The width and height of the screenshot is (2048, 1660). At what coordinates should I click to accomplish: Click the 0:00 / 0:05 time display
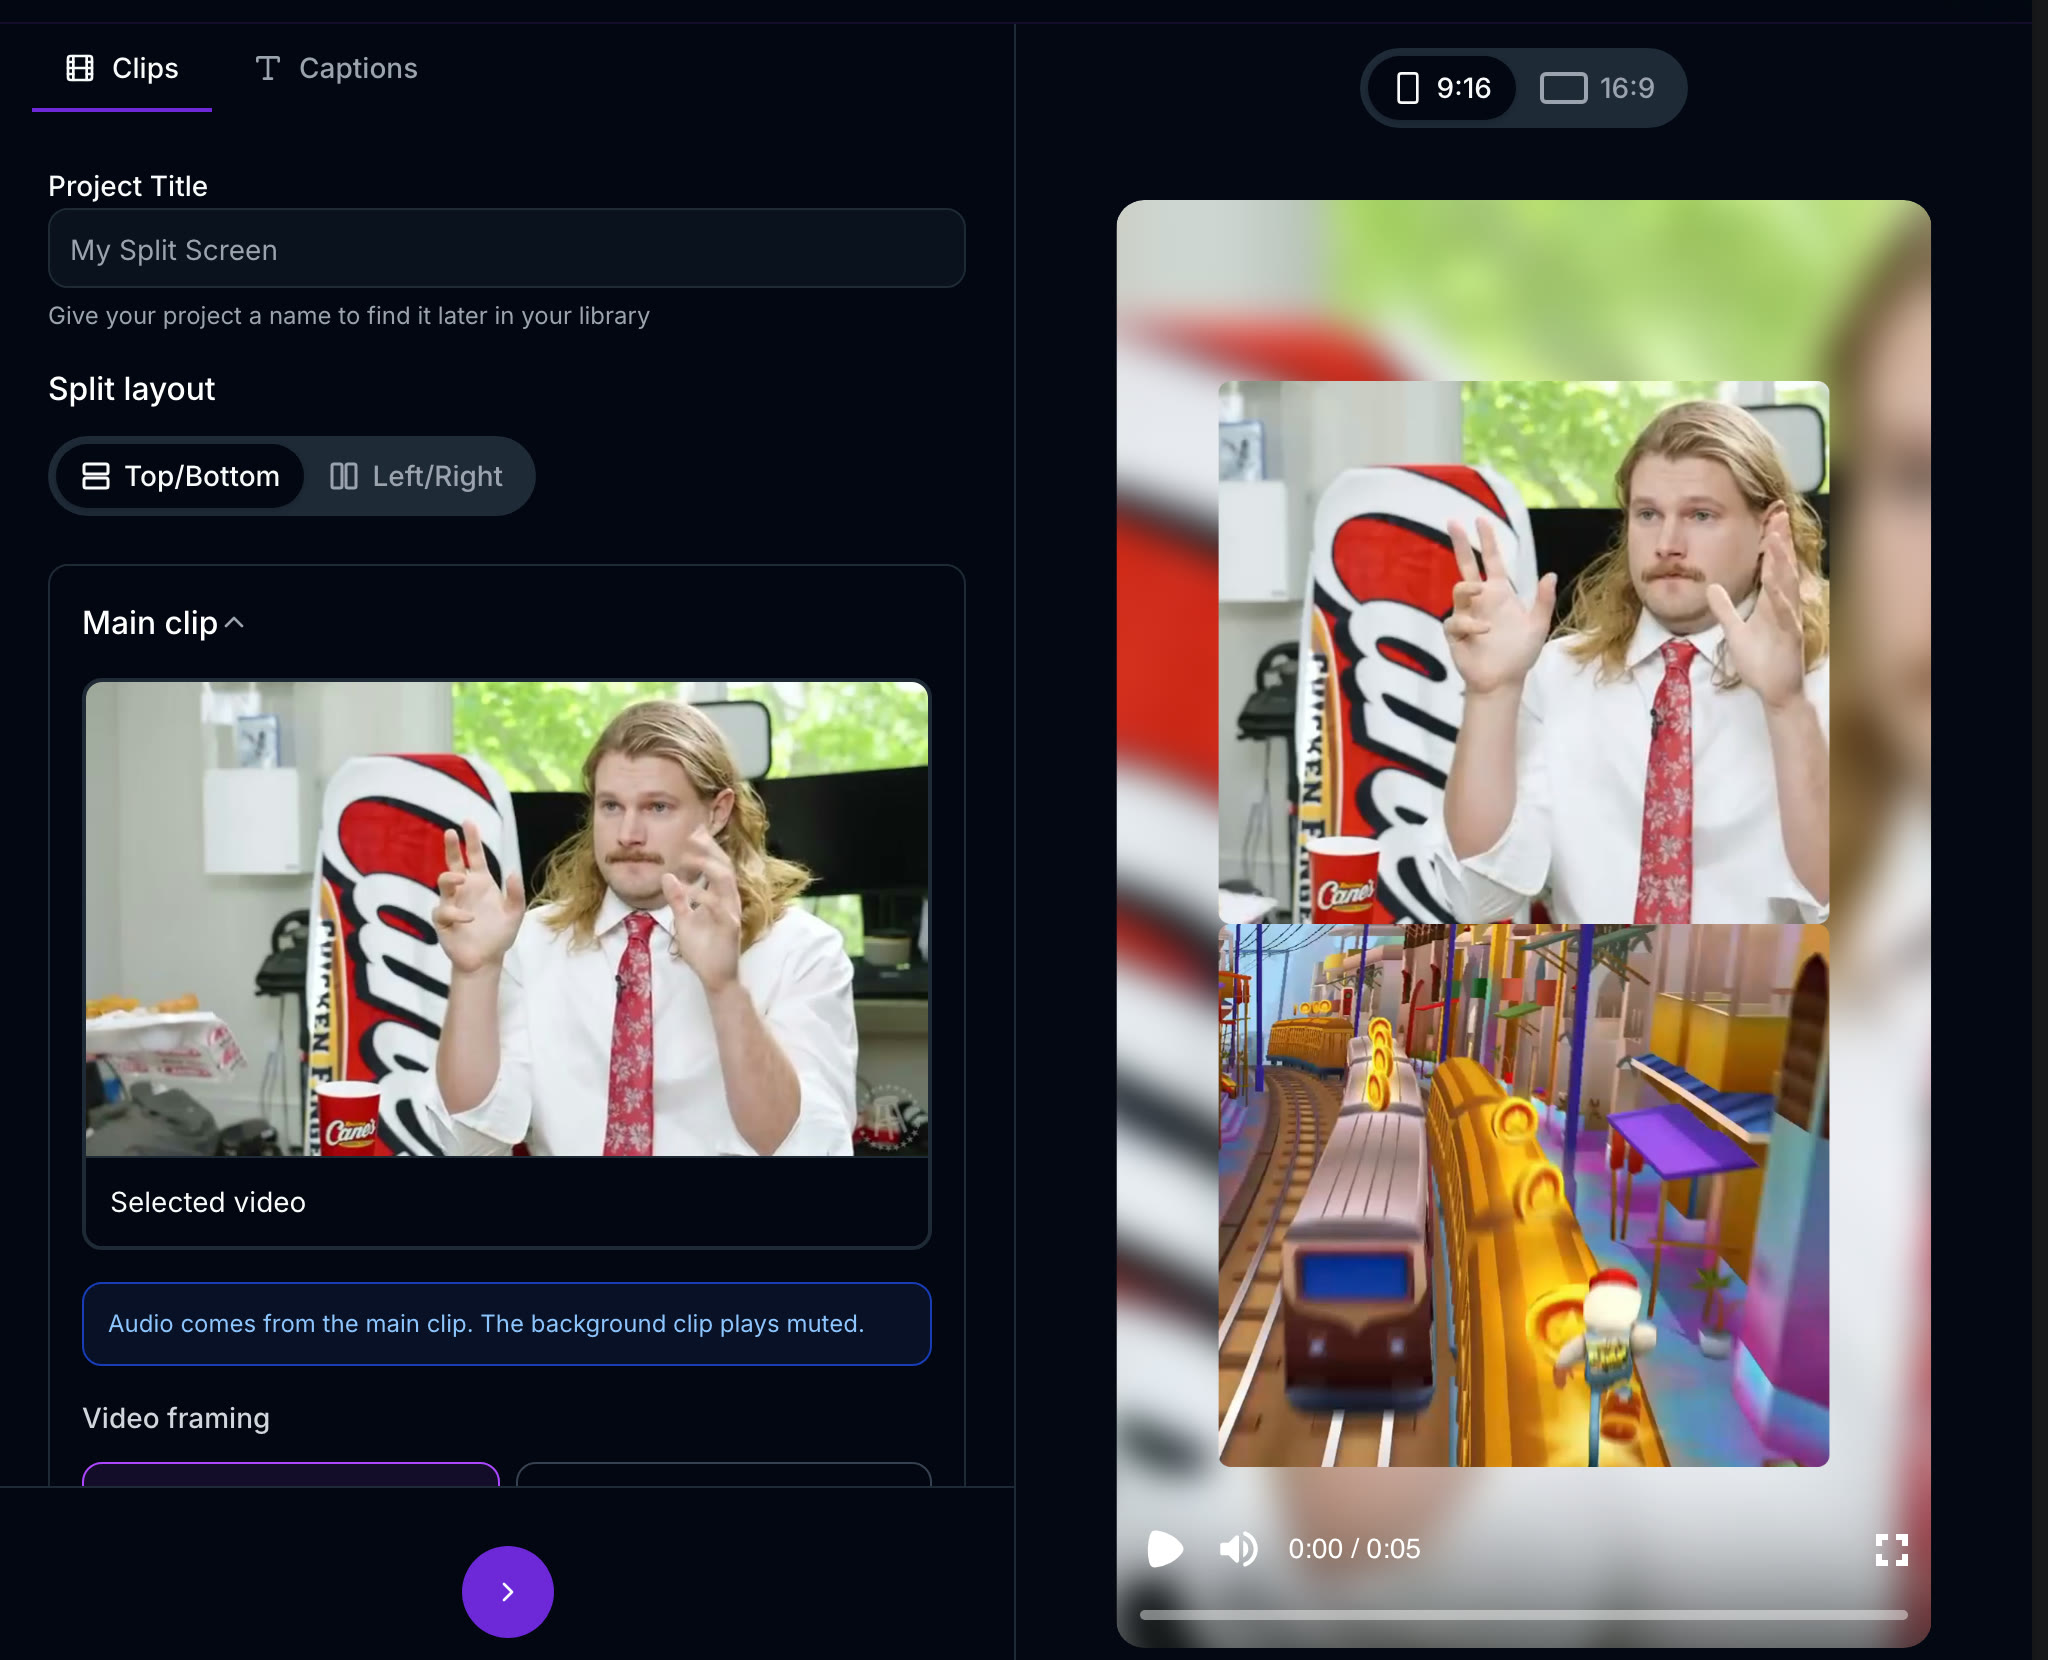pyautogui.click(x=1354, y=1549)
